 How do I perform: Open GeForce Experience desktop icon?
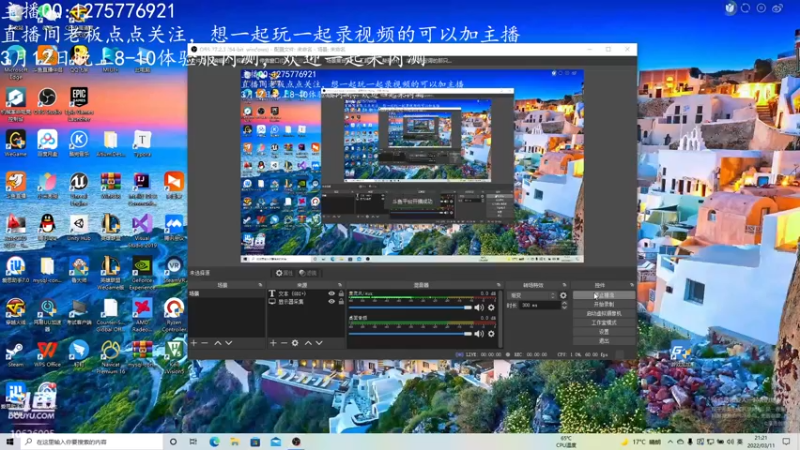142,273
